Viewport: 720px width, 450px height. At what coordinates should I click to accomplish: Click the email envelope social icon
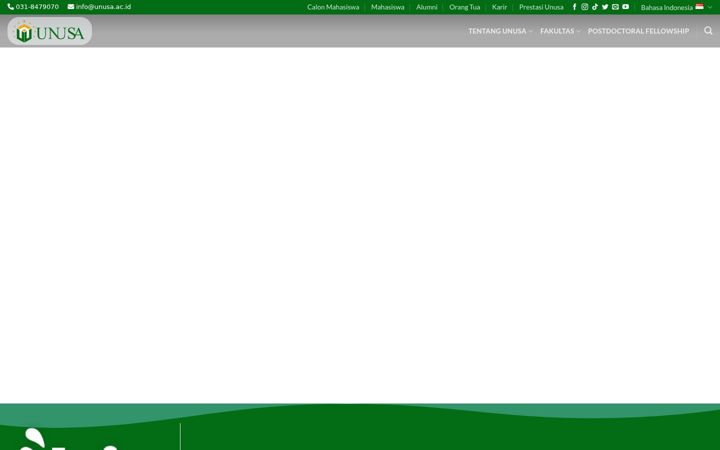click(615, 7)
